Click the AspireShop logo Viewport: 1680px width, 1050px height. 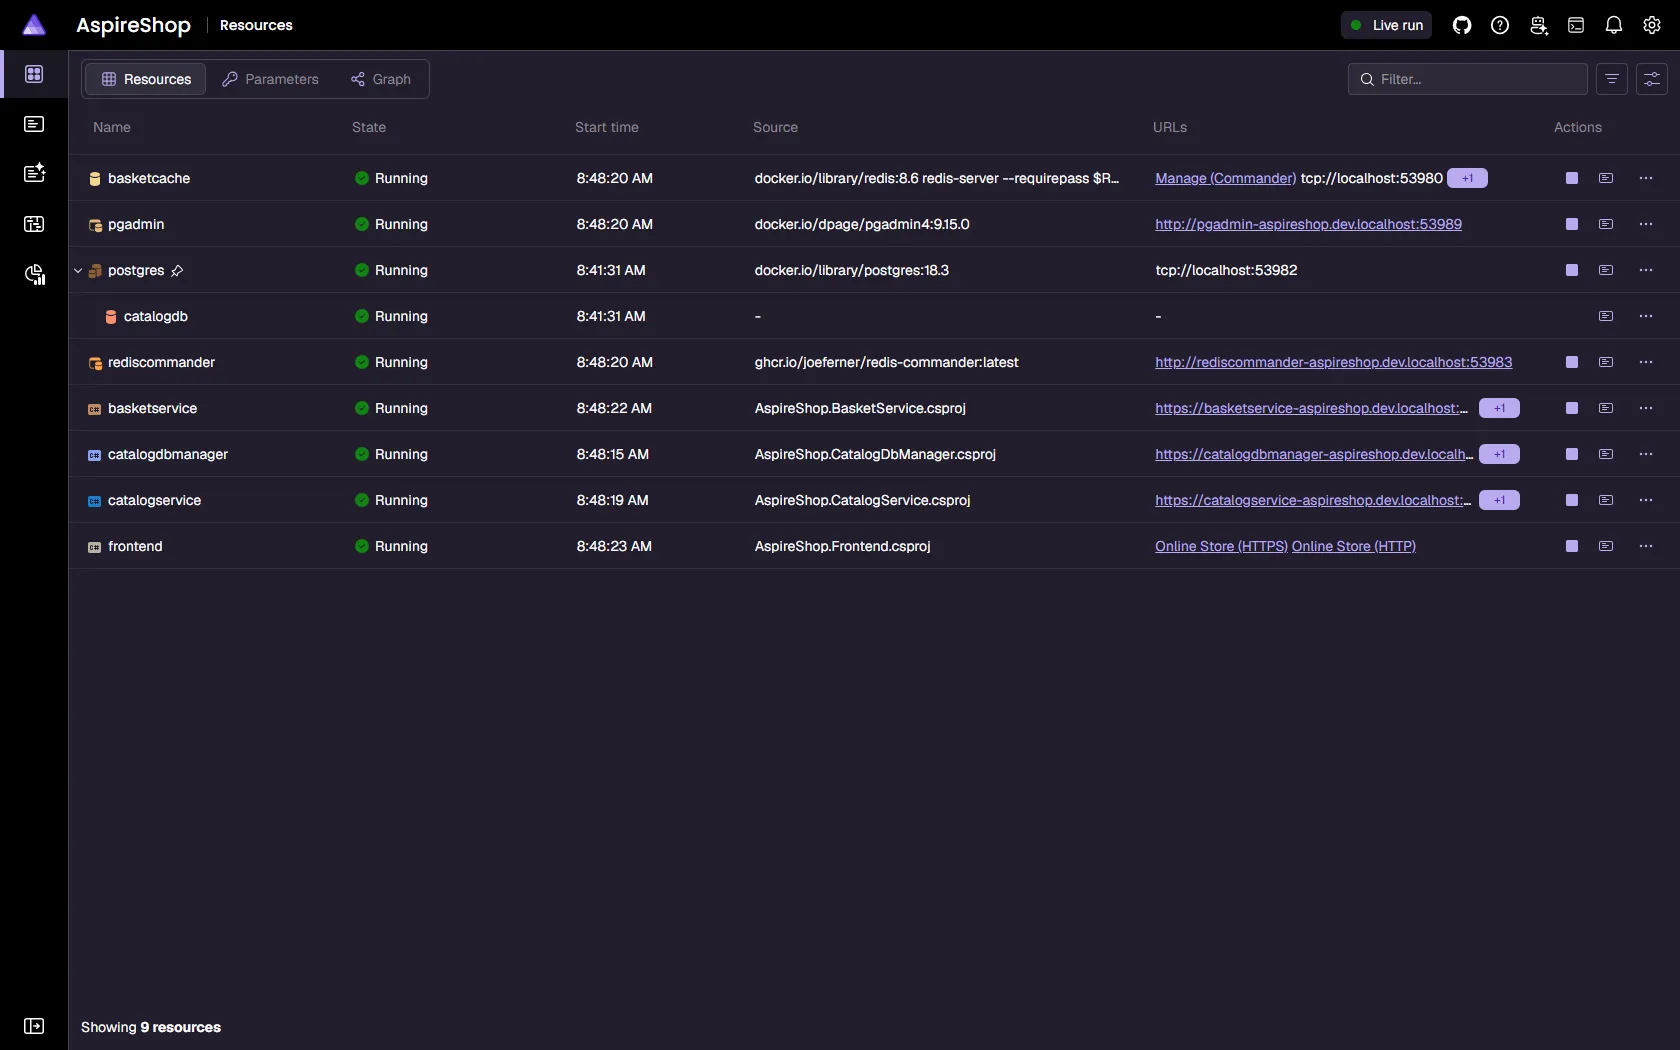click(x=34, y=25)
